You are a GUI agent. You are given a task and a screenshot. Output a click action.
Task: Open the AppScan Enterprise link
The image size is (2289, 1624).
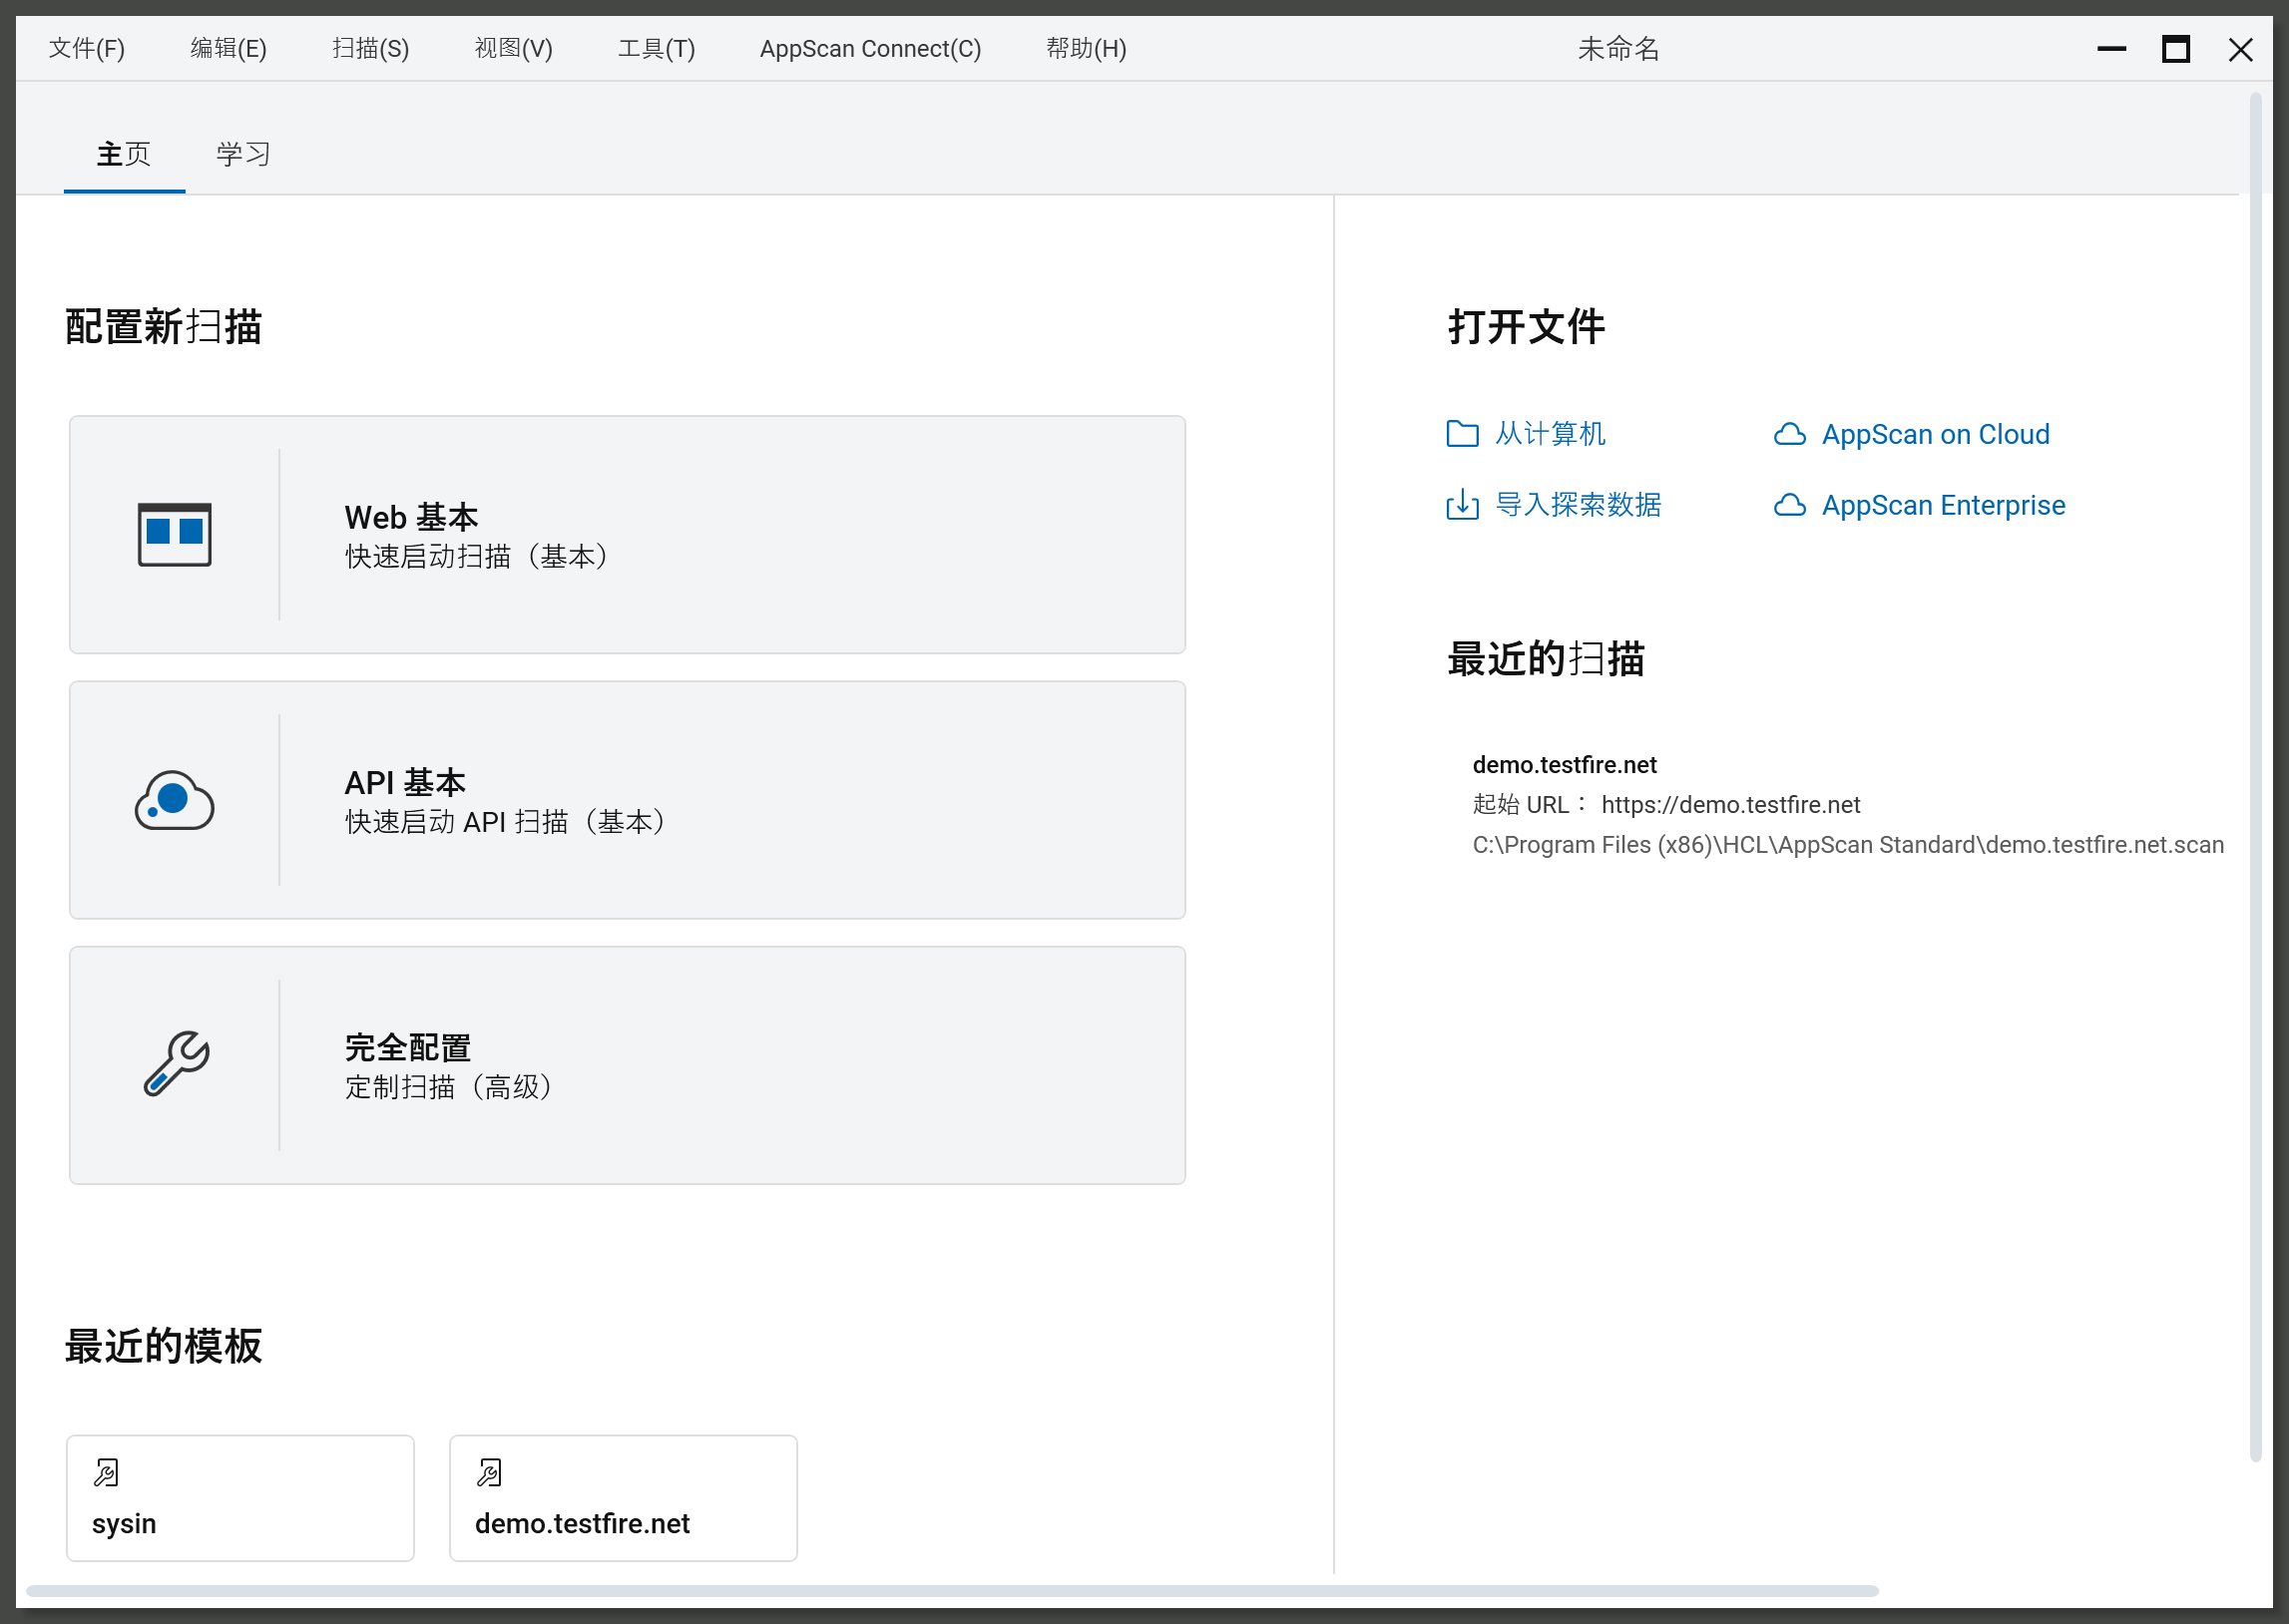point(1942,505)
